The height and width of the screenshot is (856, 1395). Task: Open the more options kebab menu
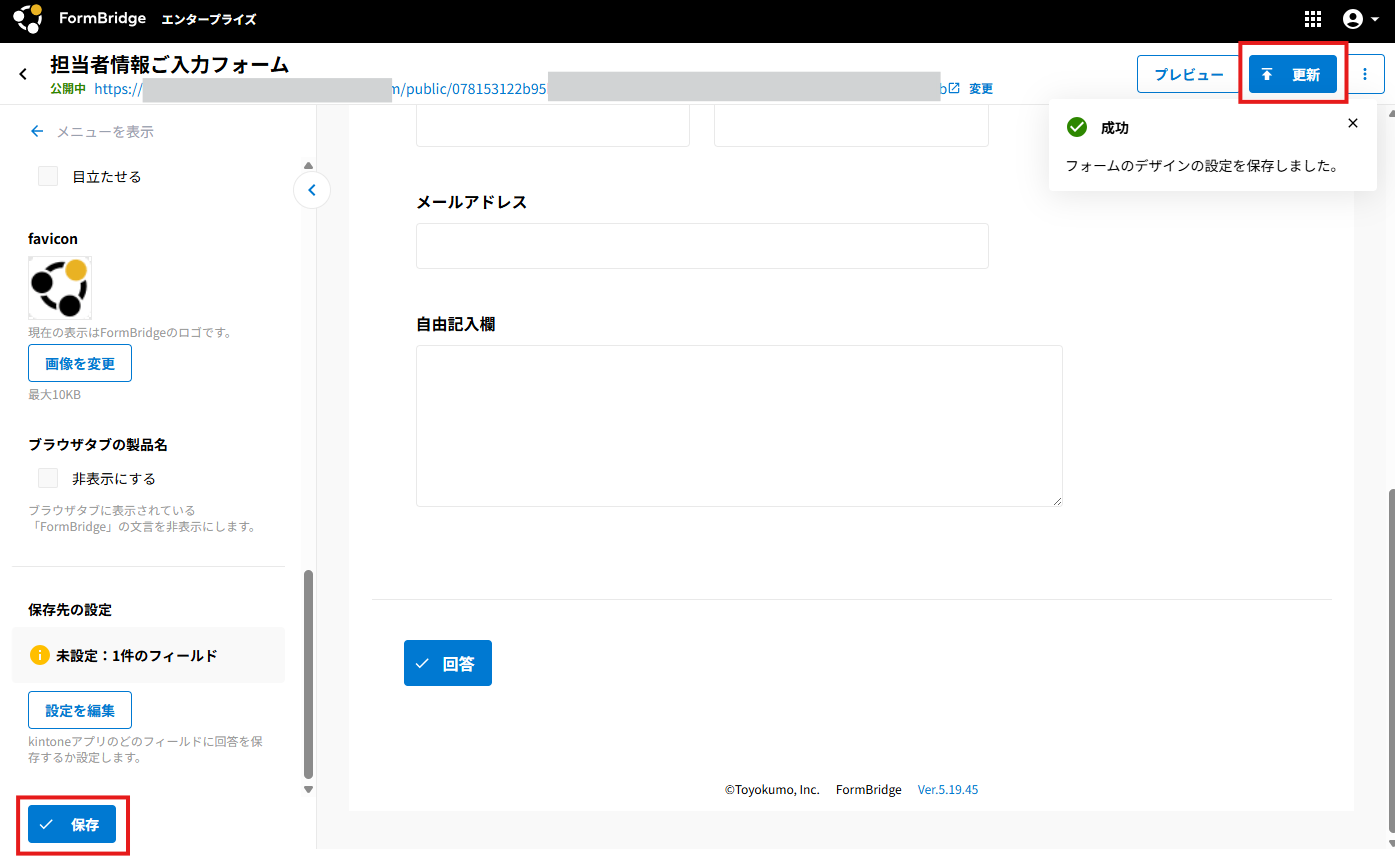coord(1366,75)
